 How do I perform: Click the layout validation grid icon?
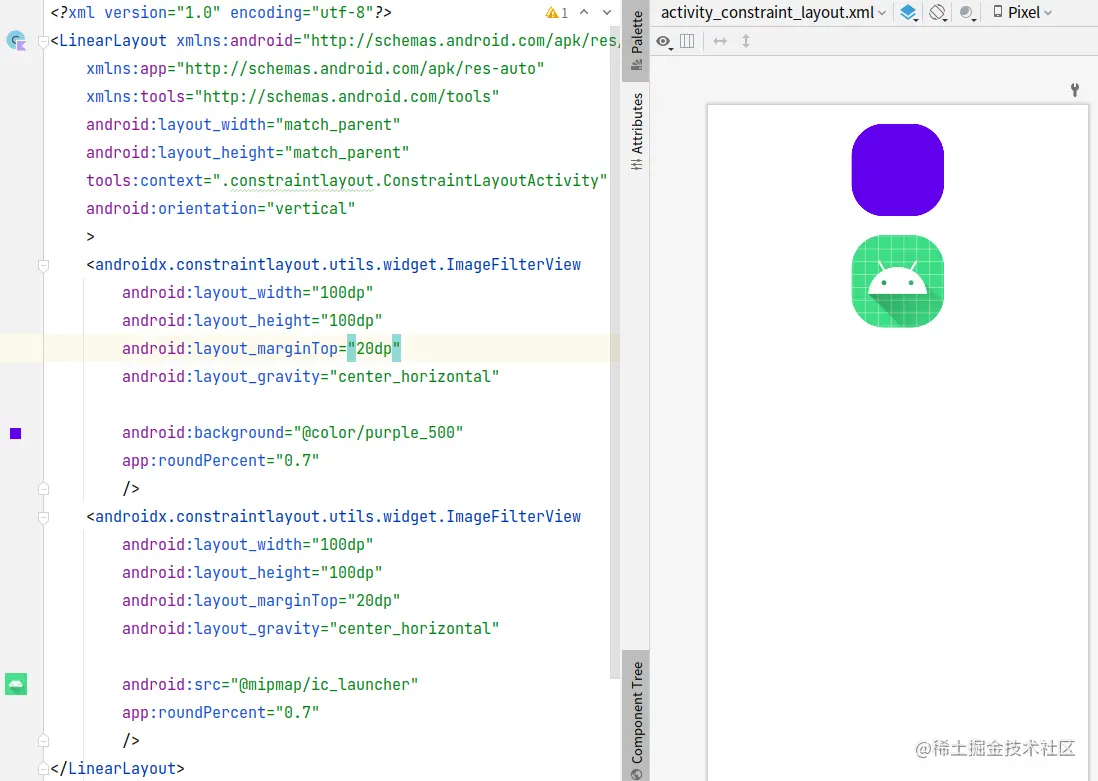click(686, 42)
